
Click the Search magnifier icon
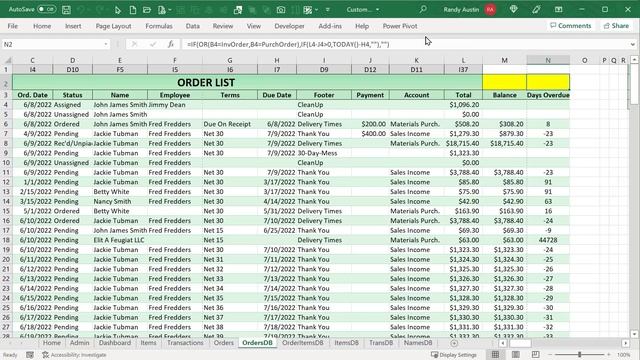coord(423,9)
